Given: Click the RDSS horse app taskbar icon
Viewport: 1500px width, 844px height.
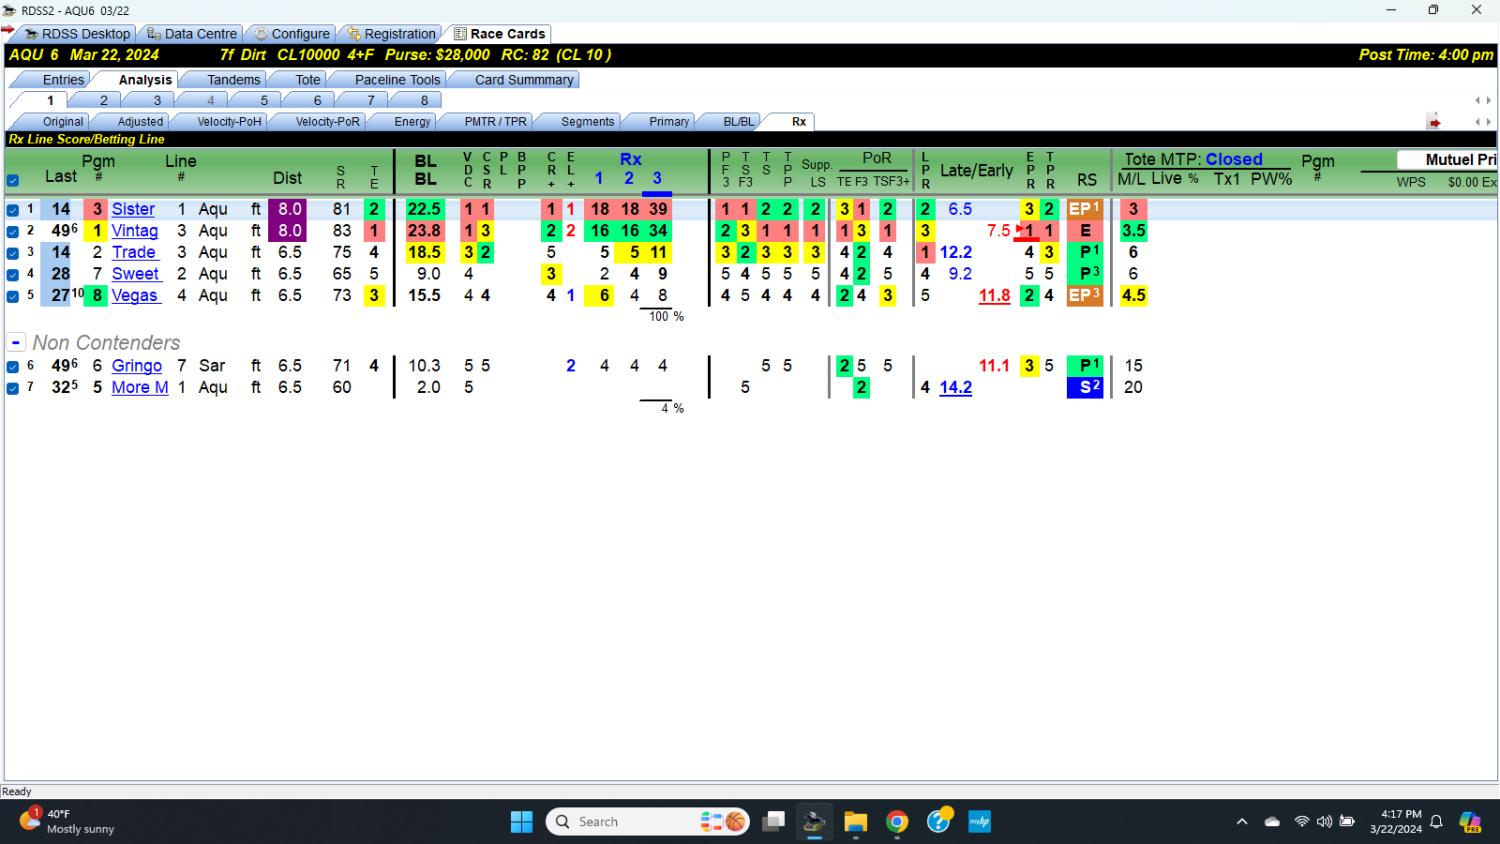Looking at the screenshot, I should (x=814, y=822).
